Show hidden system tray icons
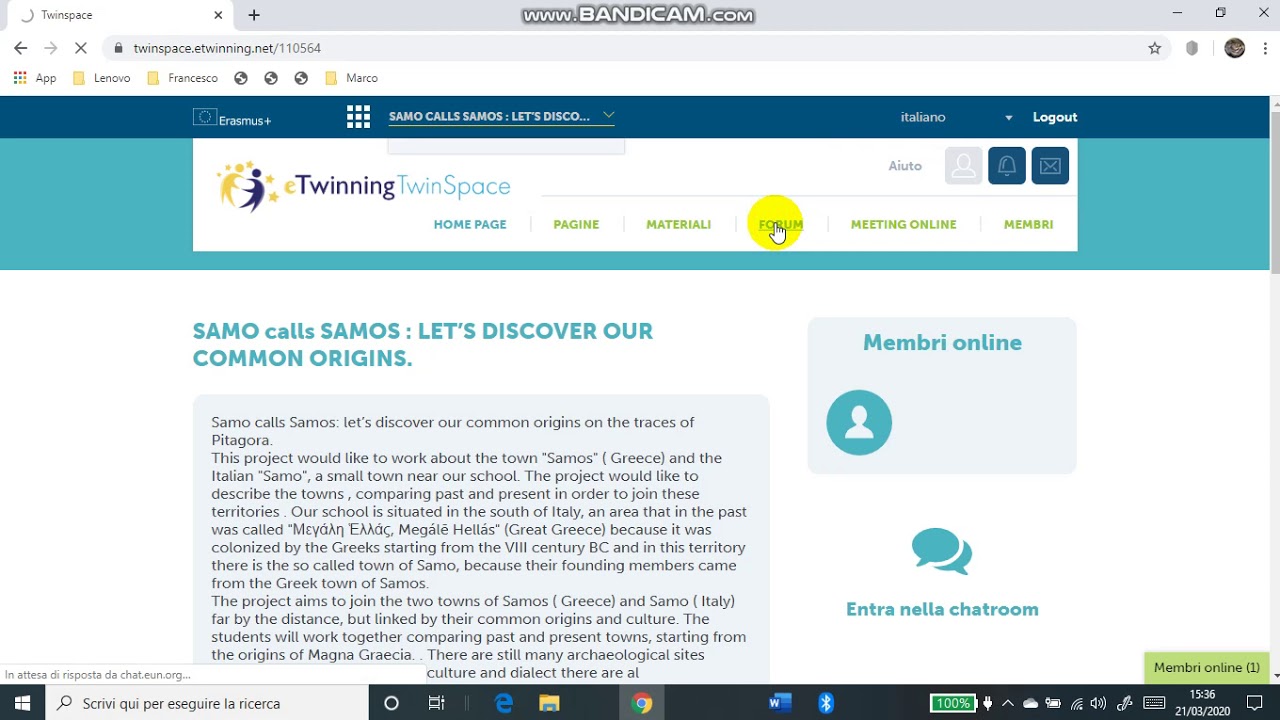 (1008, 703)
